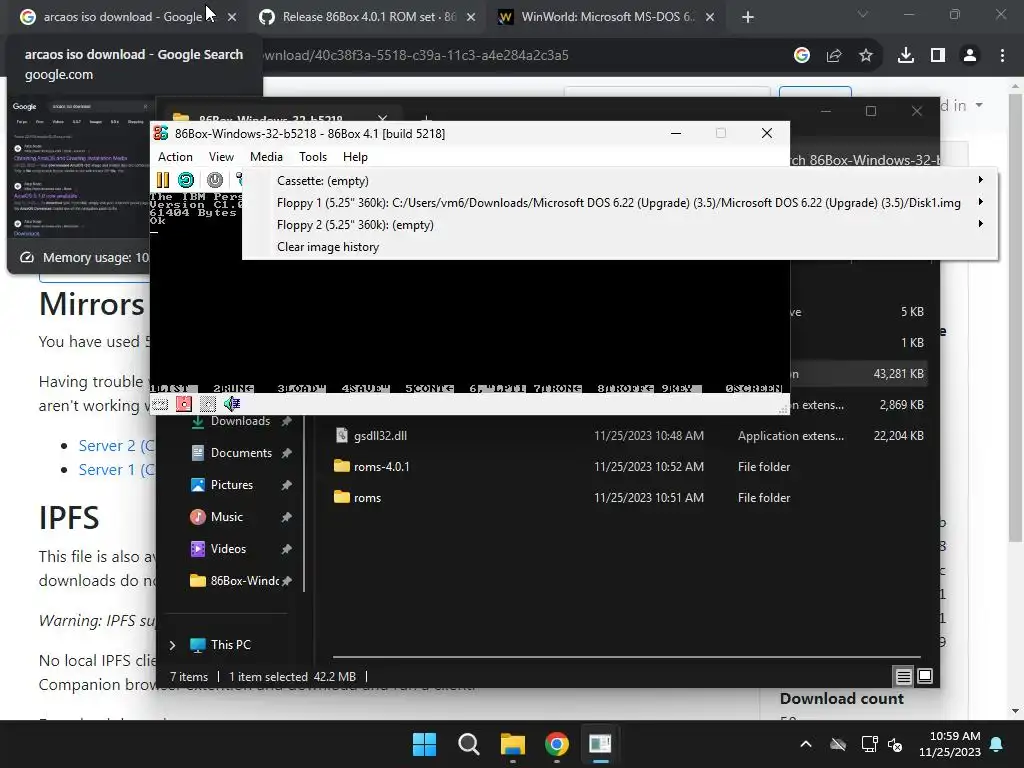
Task: Switch to WinWorld Microsoft MS-DOS tab
Action: pos(607,17)
